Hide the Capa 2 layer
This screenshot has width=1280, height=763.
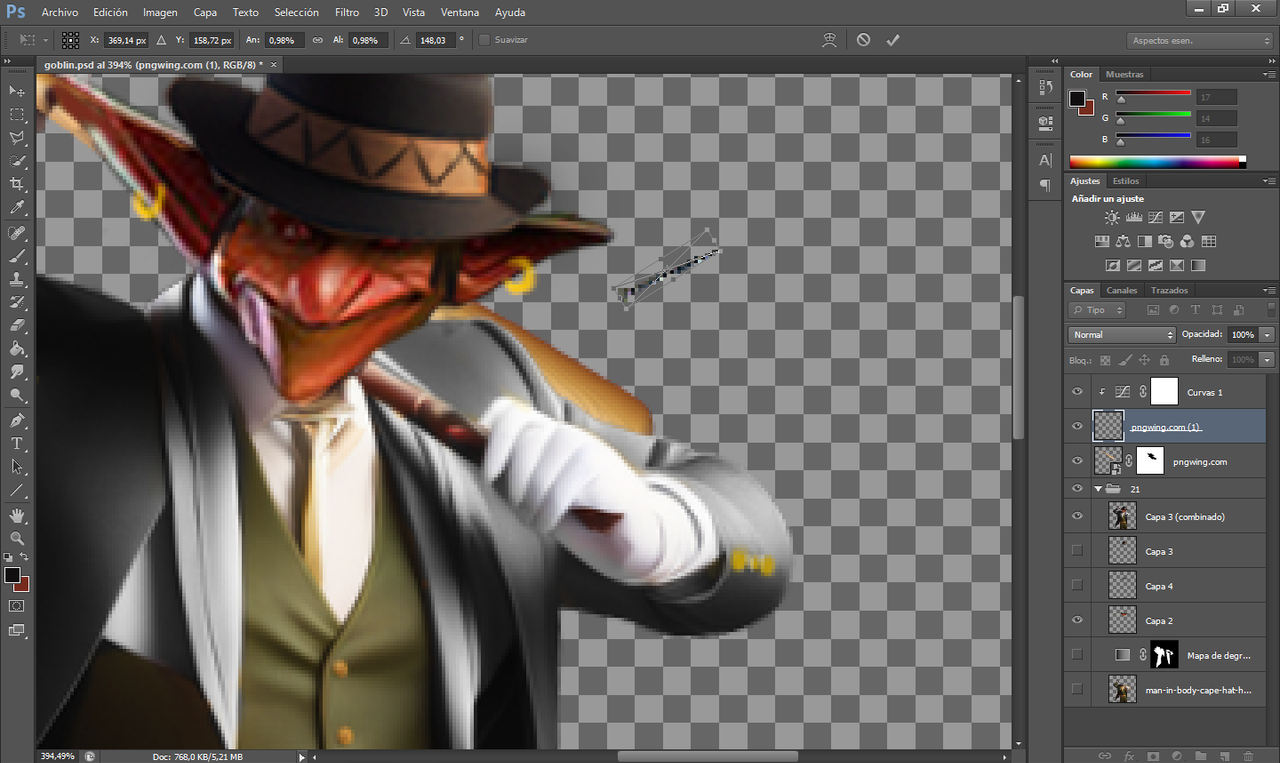[1077, 620]
